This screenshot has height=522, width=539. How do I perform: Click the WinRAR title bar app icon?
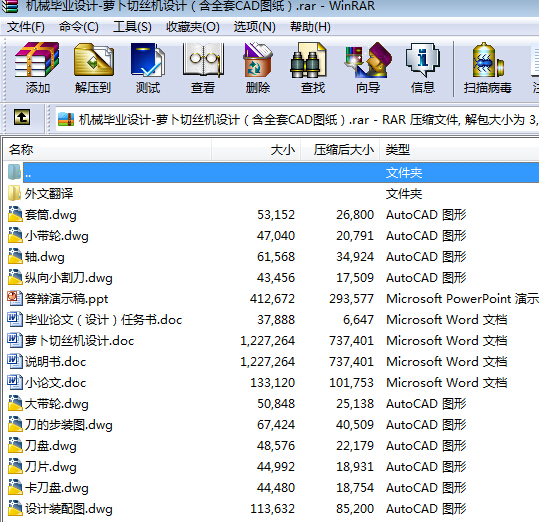10,6
